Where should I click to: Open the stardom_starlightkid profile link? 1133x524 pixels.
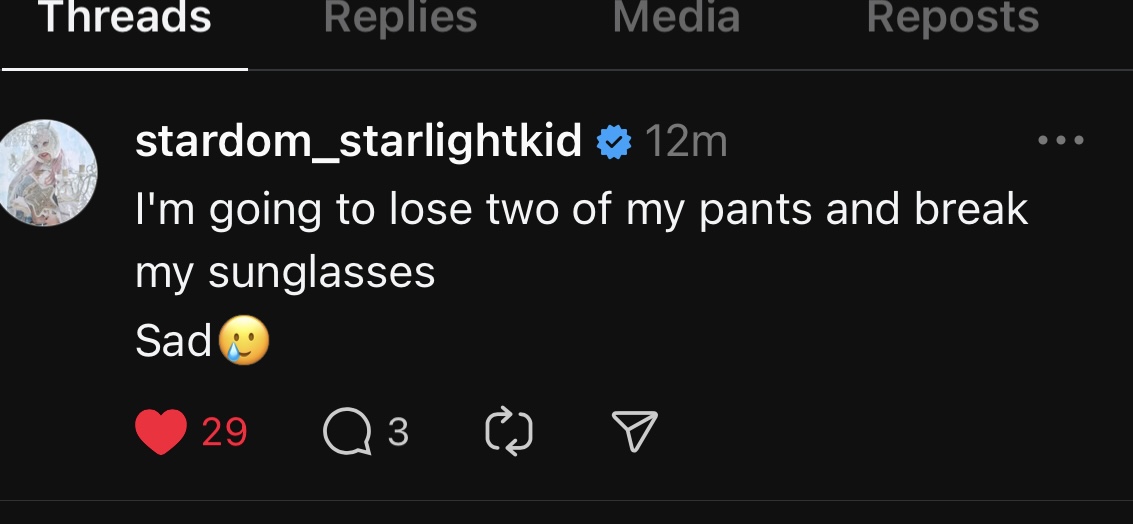359,142
